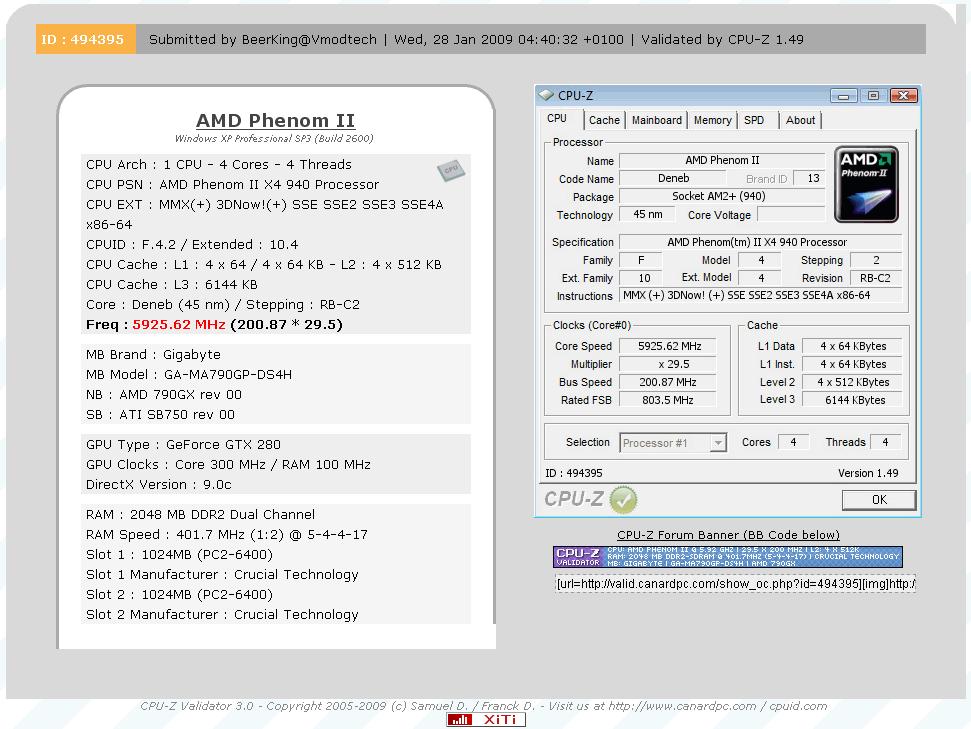
Task: Click the RAM Speed 401.7 MHz line
Action: [227, 535]
